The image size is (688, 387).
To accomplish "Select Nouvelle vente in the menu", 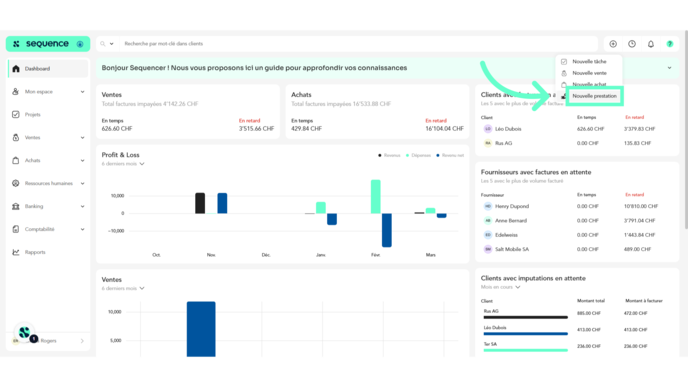I will [589, 73].
